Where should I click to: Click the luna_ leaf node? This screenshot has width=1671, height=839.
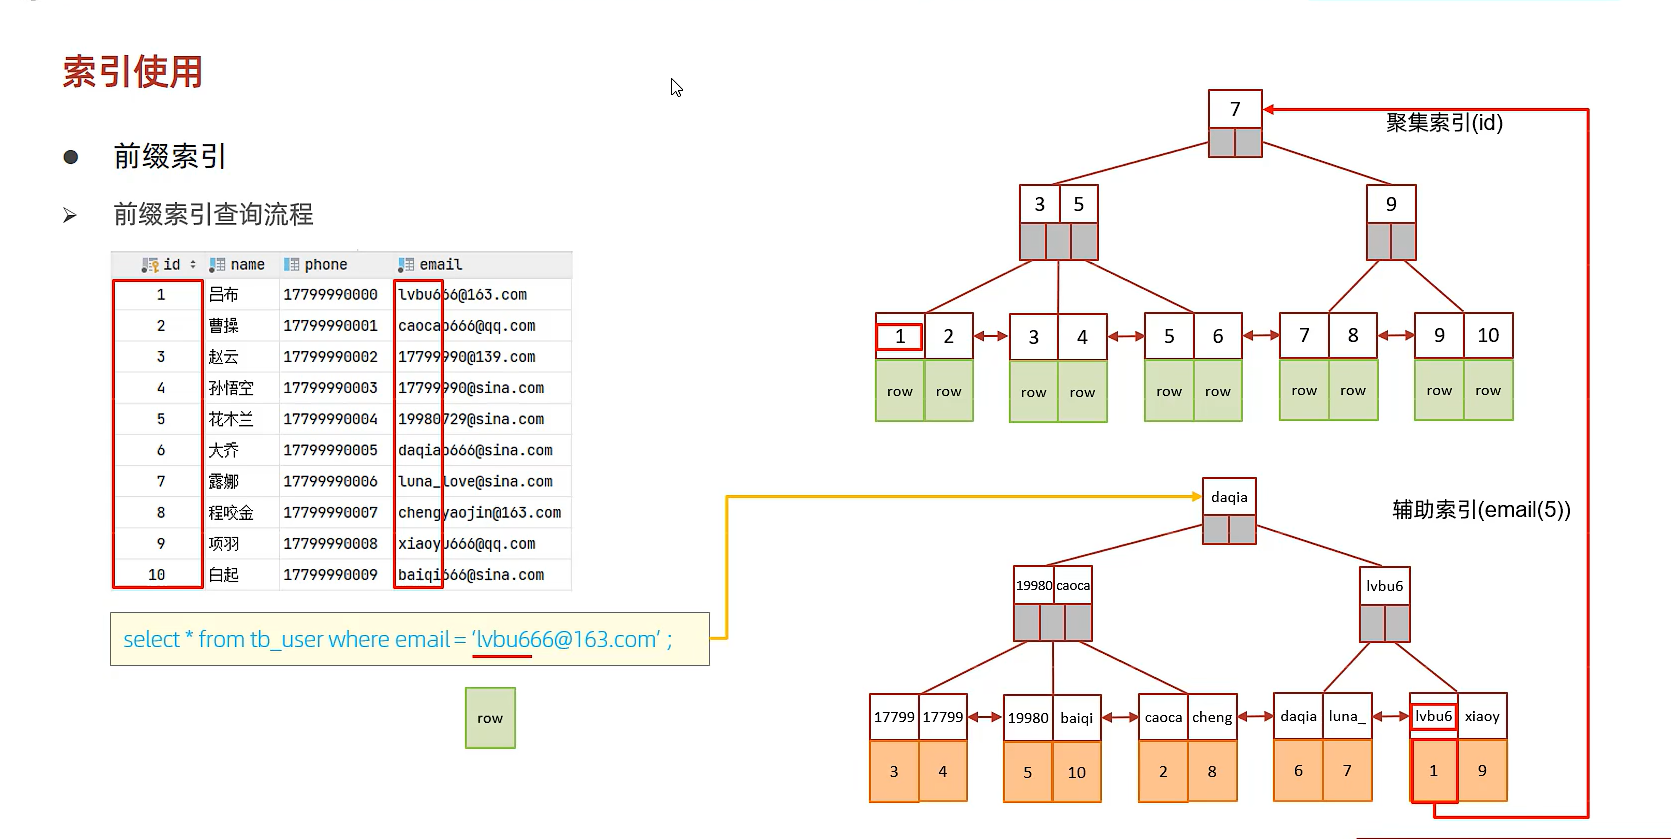pos(1347,716)
